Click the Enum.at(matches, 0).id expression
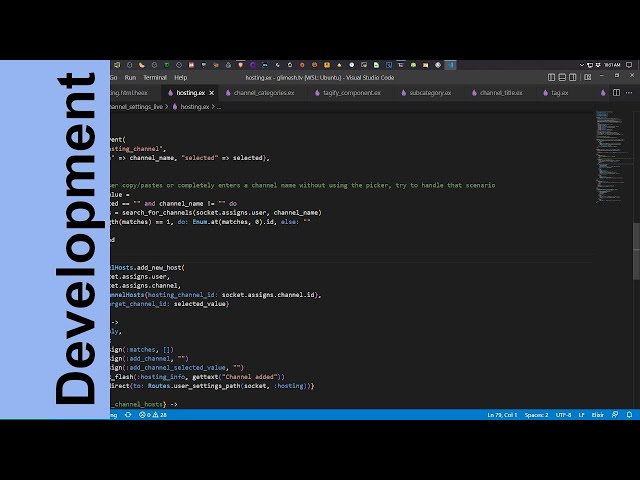The height and width of the screenshot is (480, 640). [x=235, y=222]
